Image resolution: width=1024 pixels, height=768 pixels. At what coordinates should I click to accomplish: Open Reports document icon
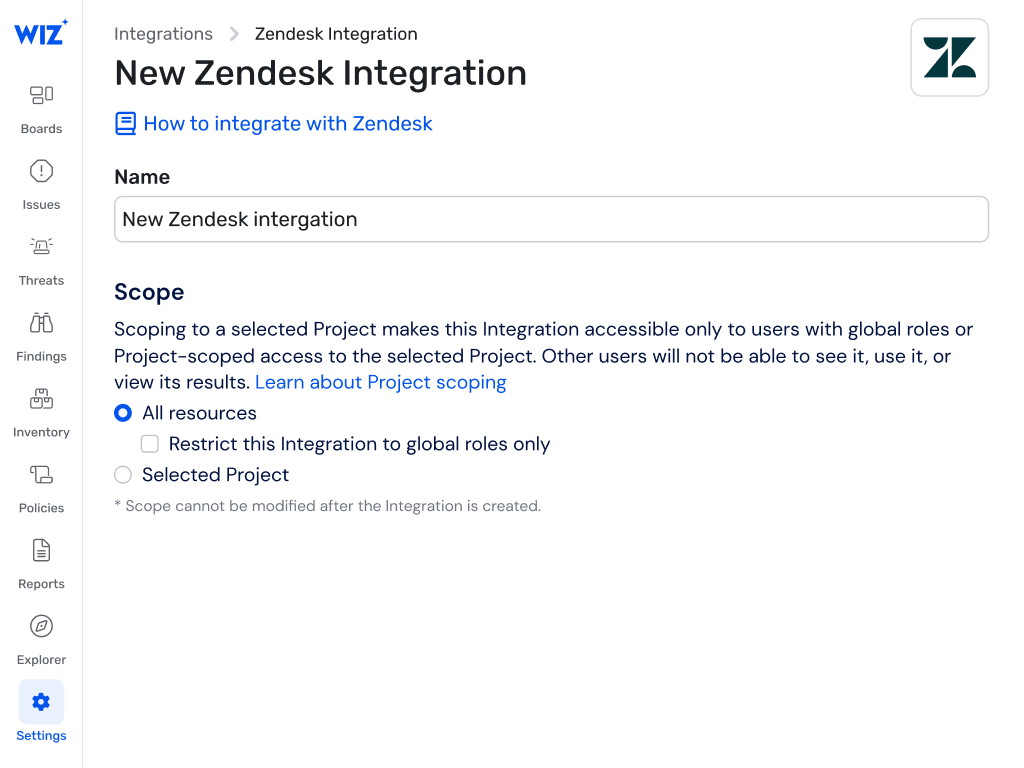tap(41, 550)
